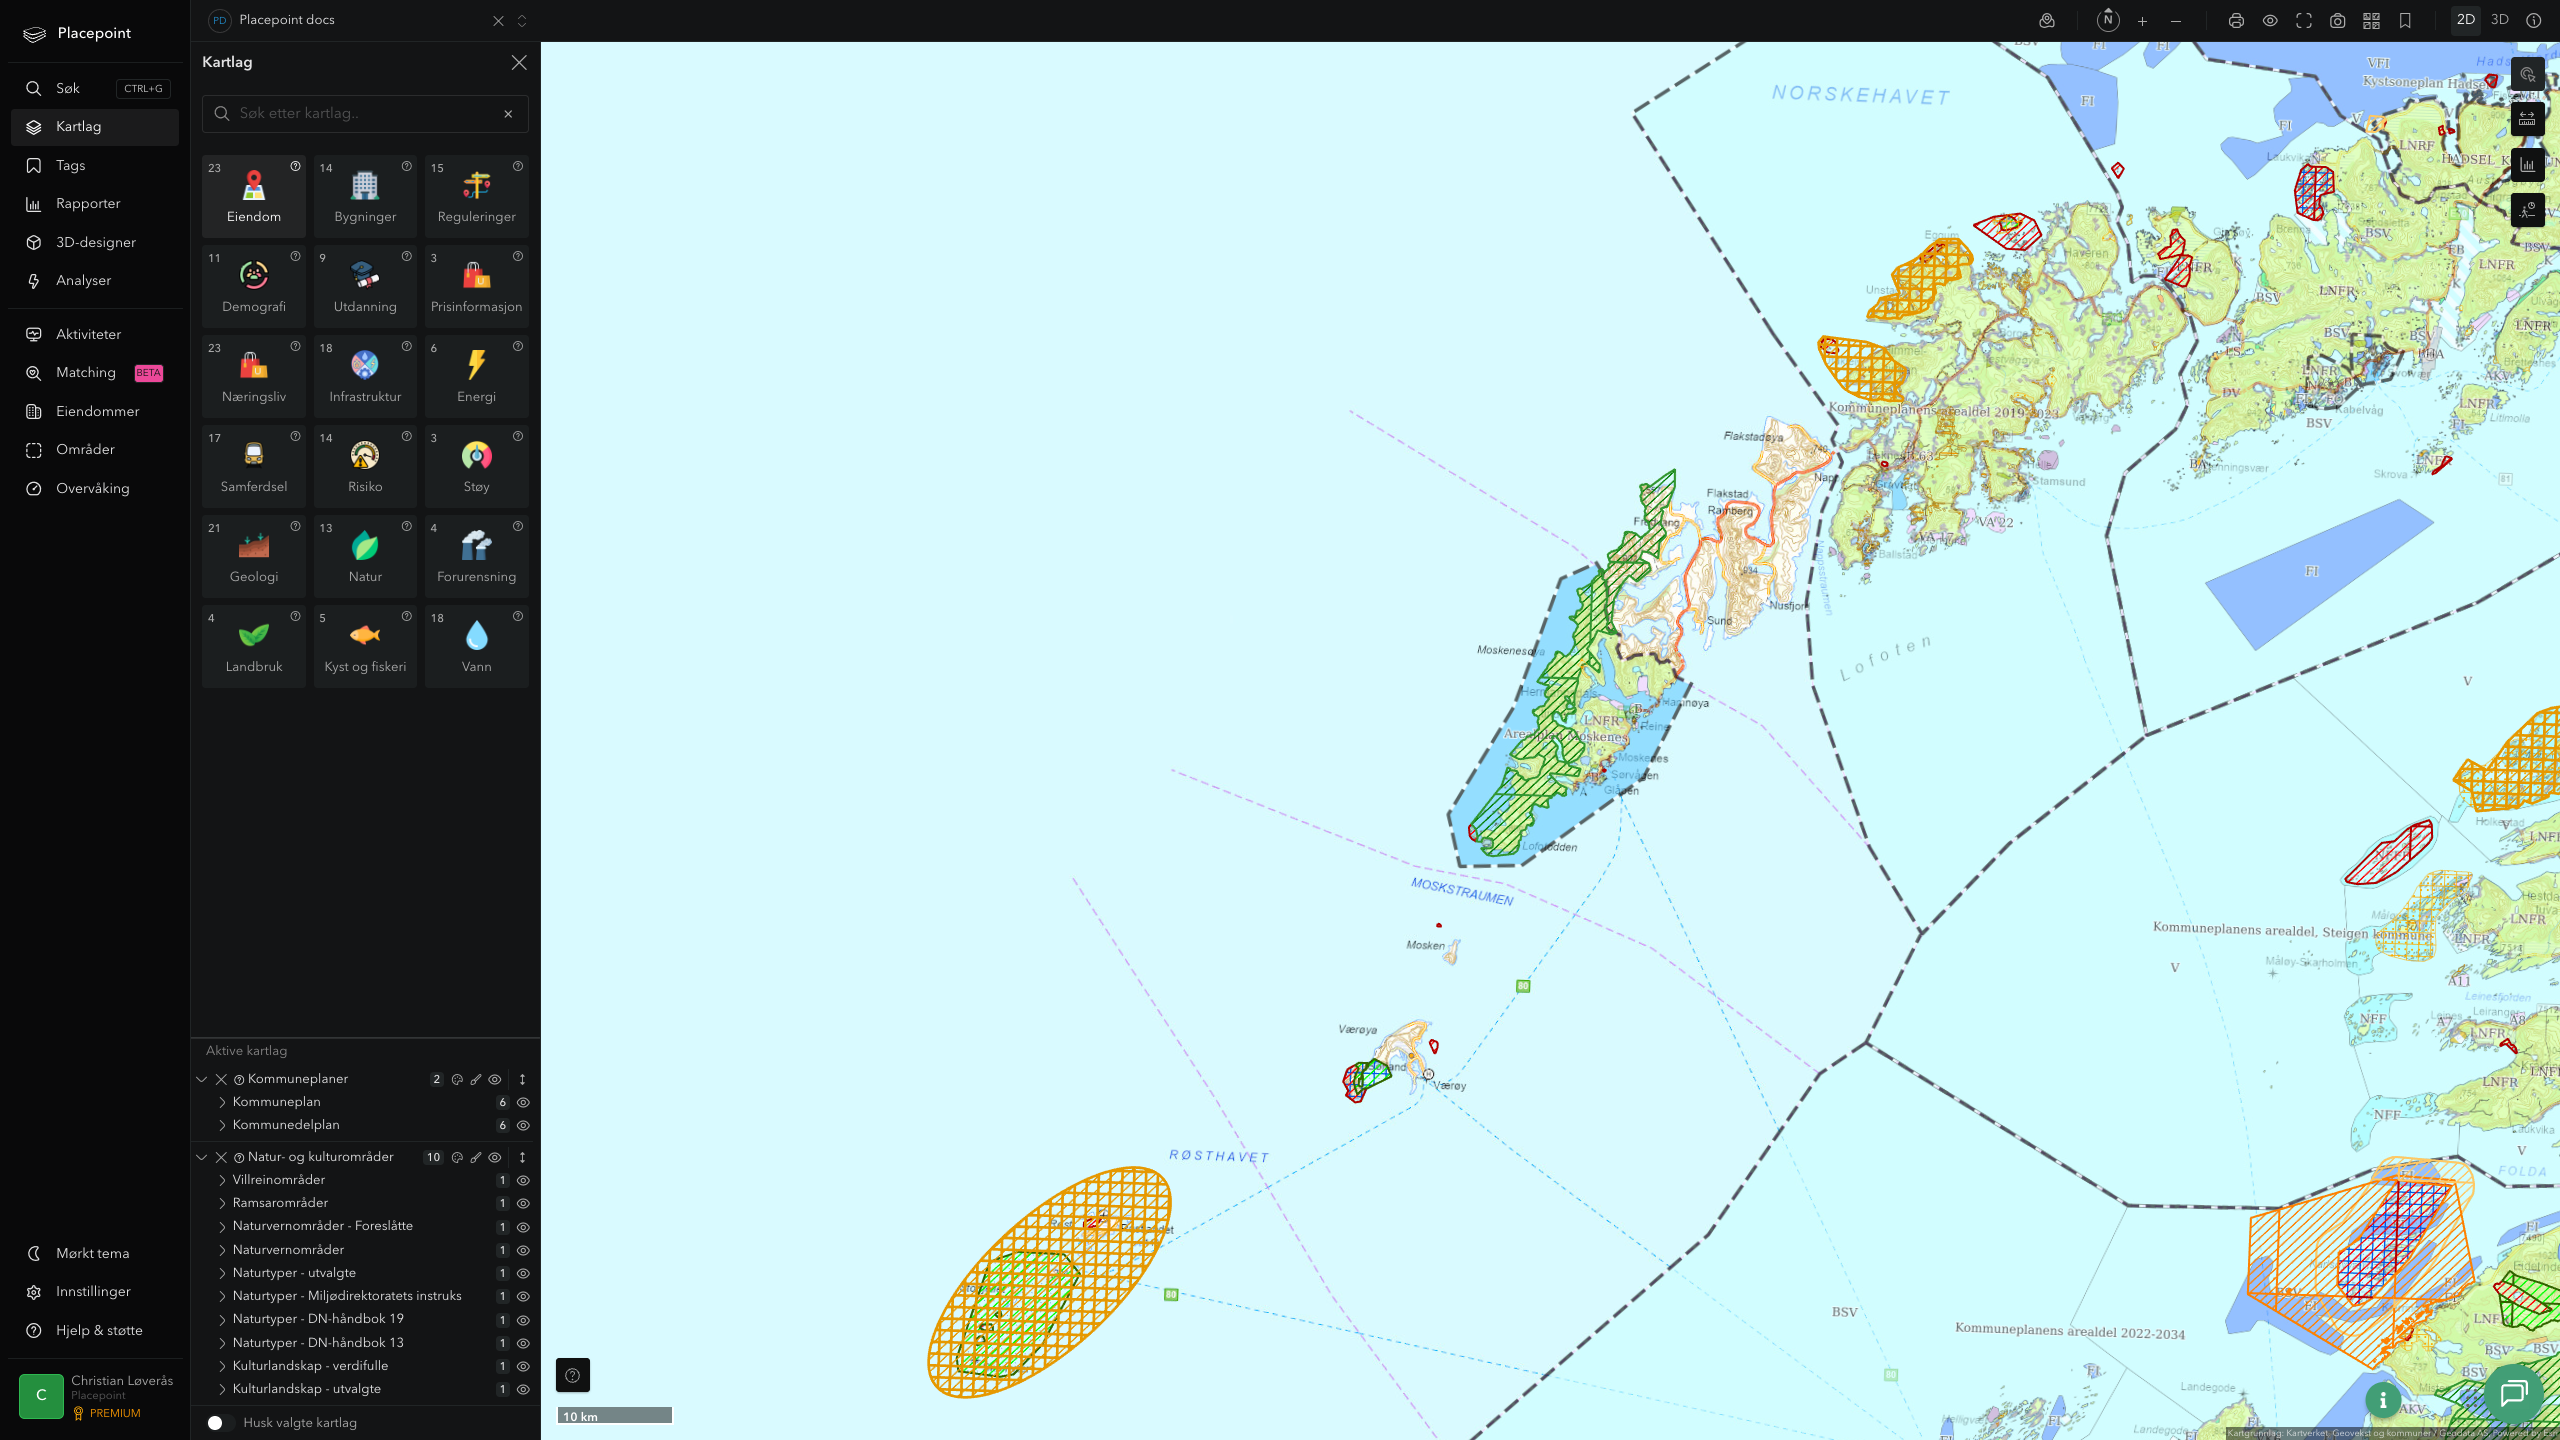Open Tags in the sidebar
The image size is (2560, 1440).
pos(95,165)
